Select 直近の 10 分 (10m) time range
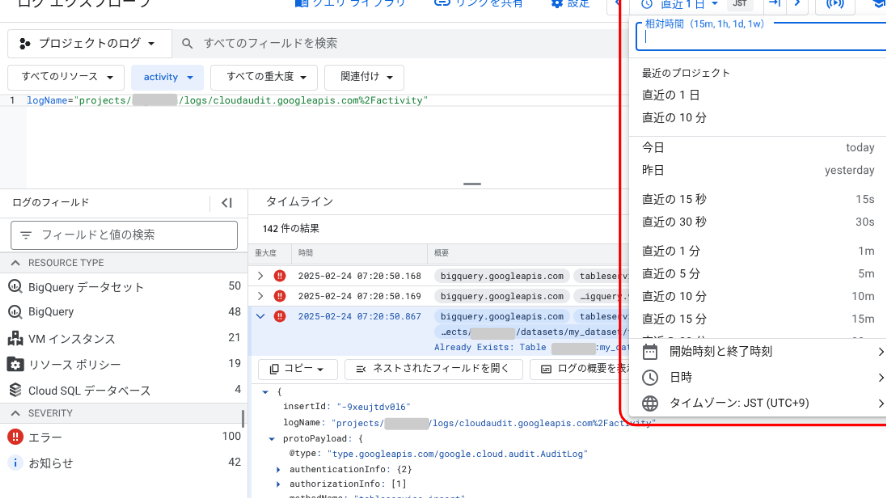Viewport: 886px width, 498px height. pyautogui.click(x=757, y=296)
